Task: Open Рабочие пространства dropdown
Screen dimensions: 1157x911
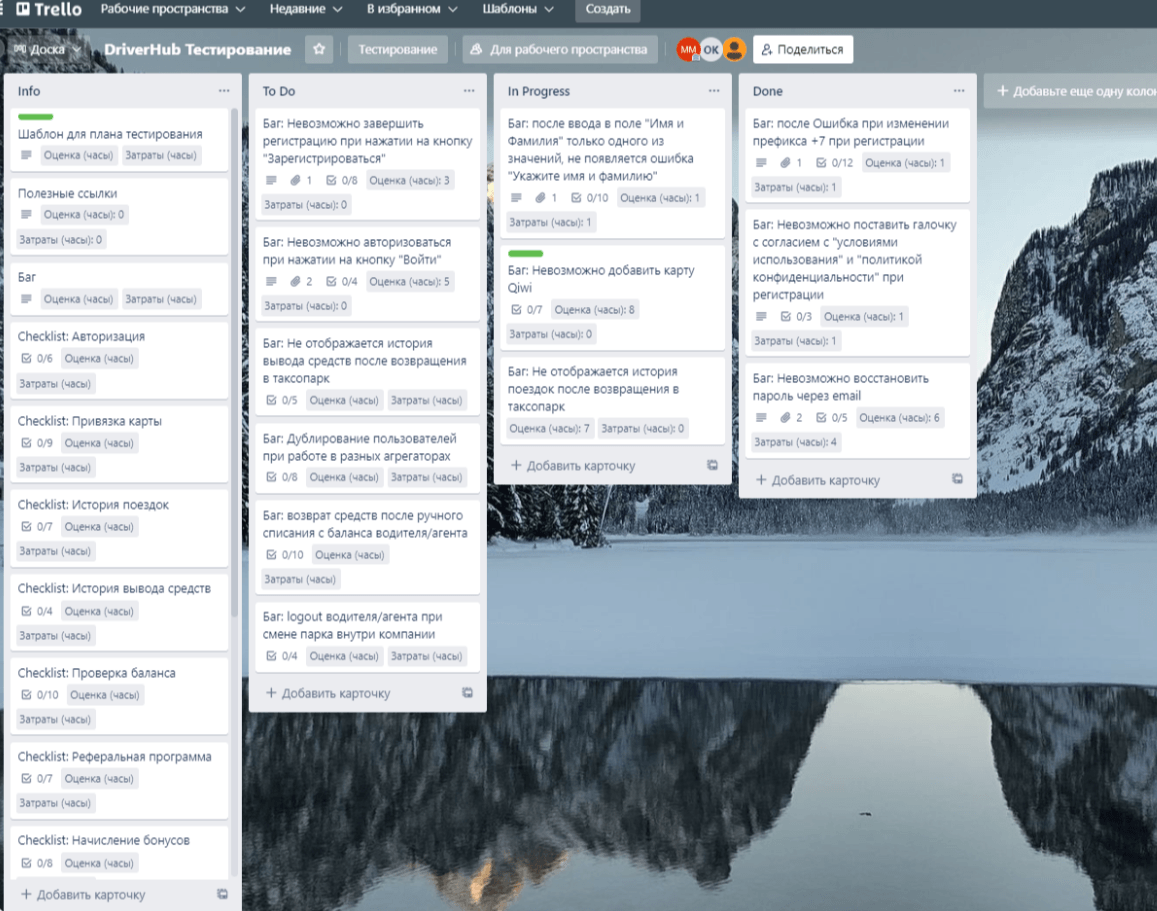Action: [173, 10]
